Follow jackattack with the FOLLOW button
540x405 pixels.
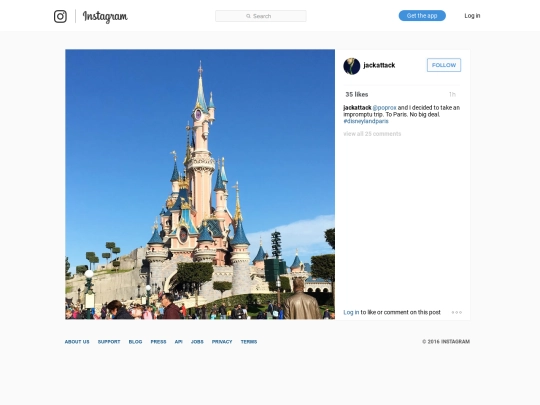444,65
